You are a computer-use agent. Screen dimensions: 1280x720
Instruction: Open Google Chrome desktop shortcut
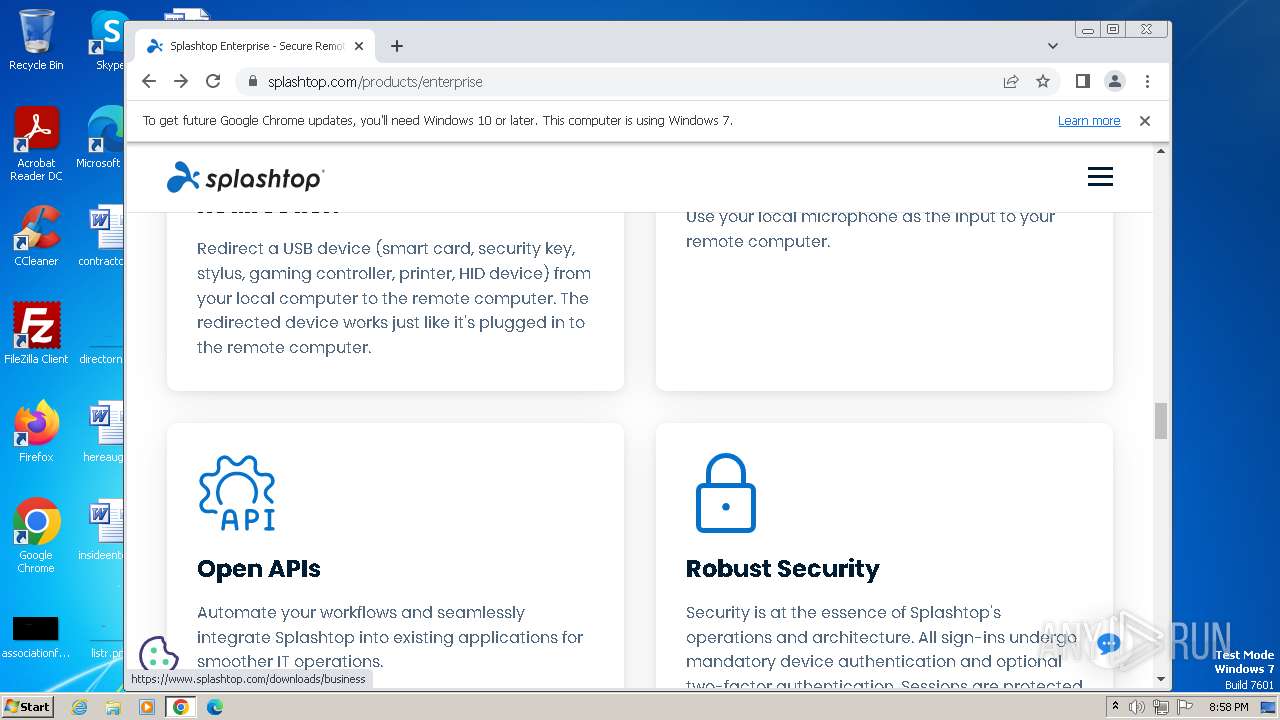click(36, 535)
